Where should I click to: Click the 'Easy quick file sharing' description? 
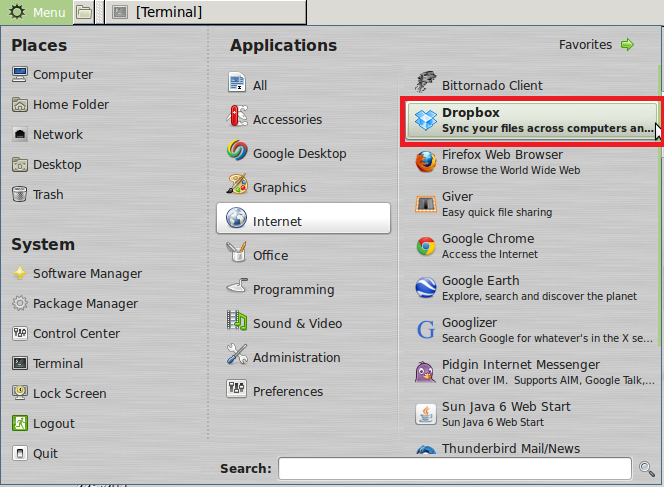497,212
